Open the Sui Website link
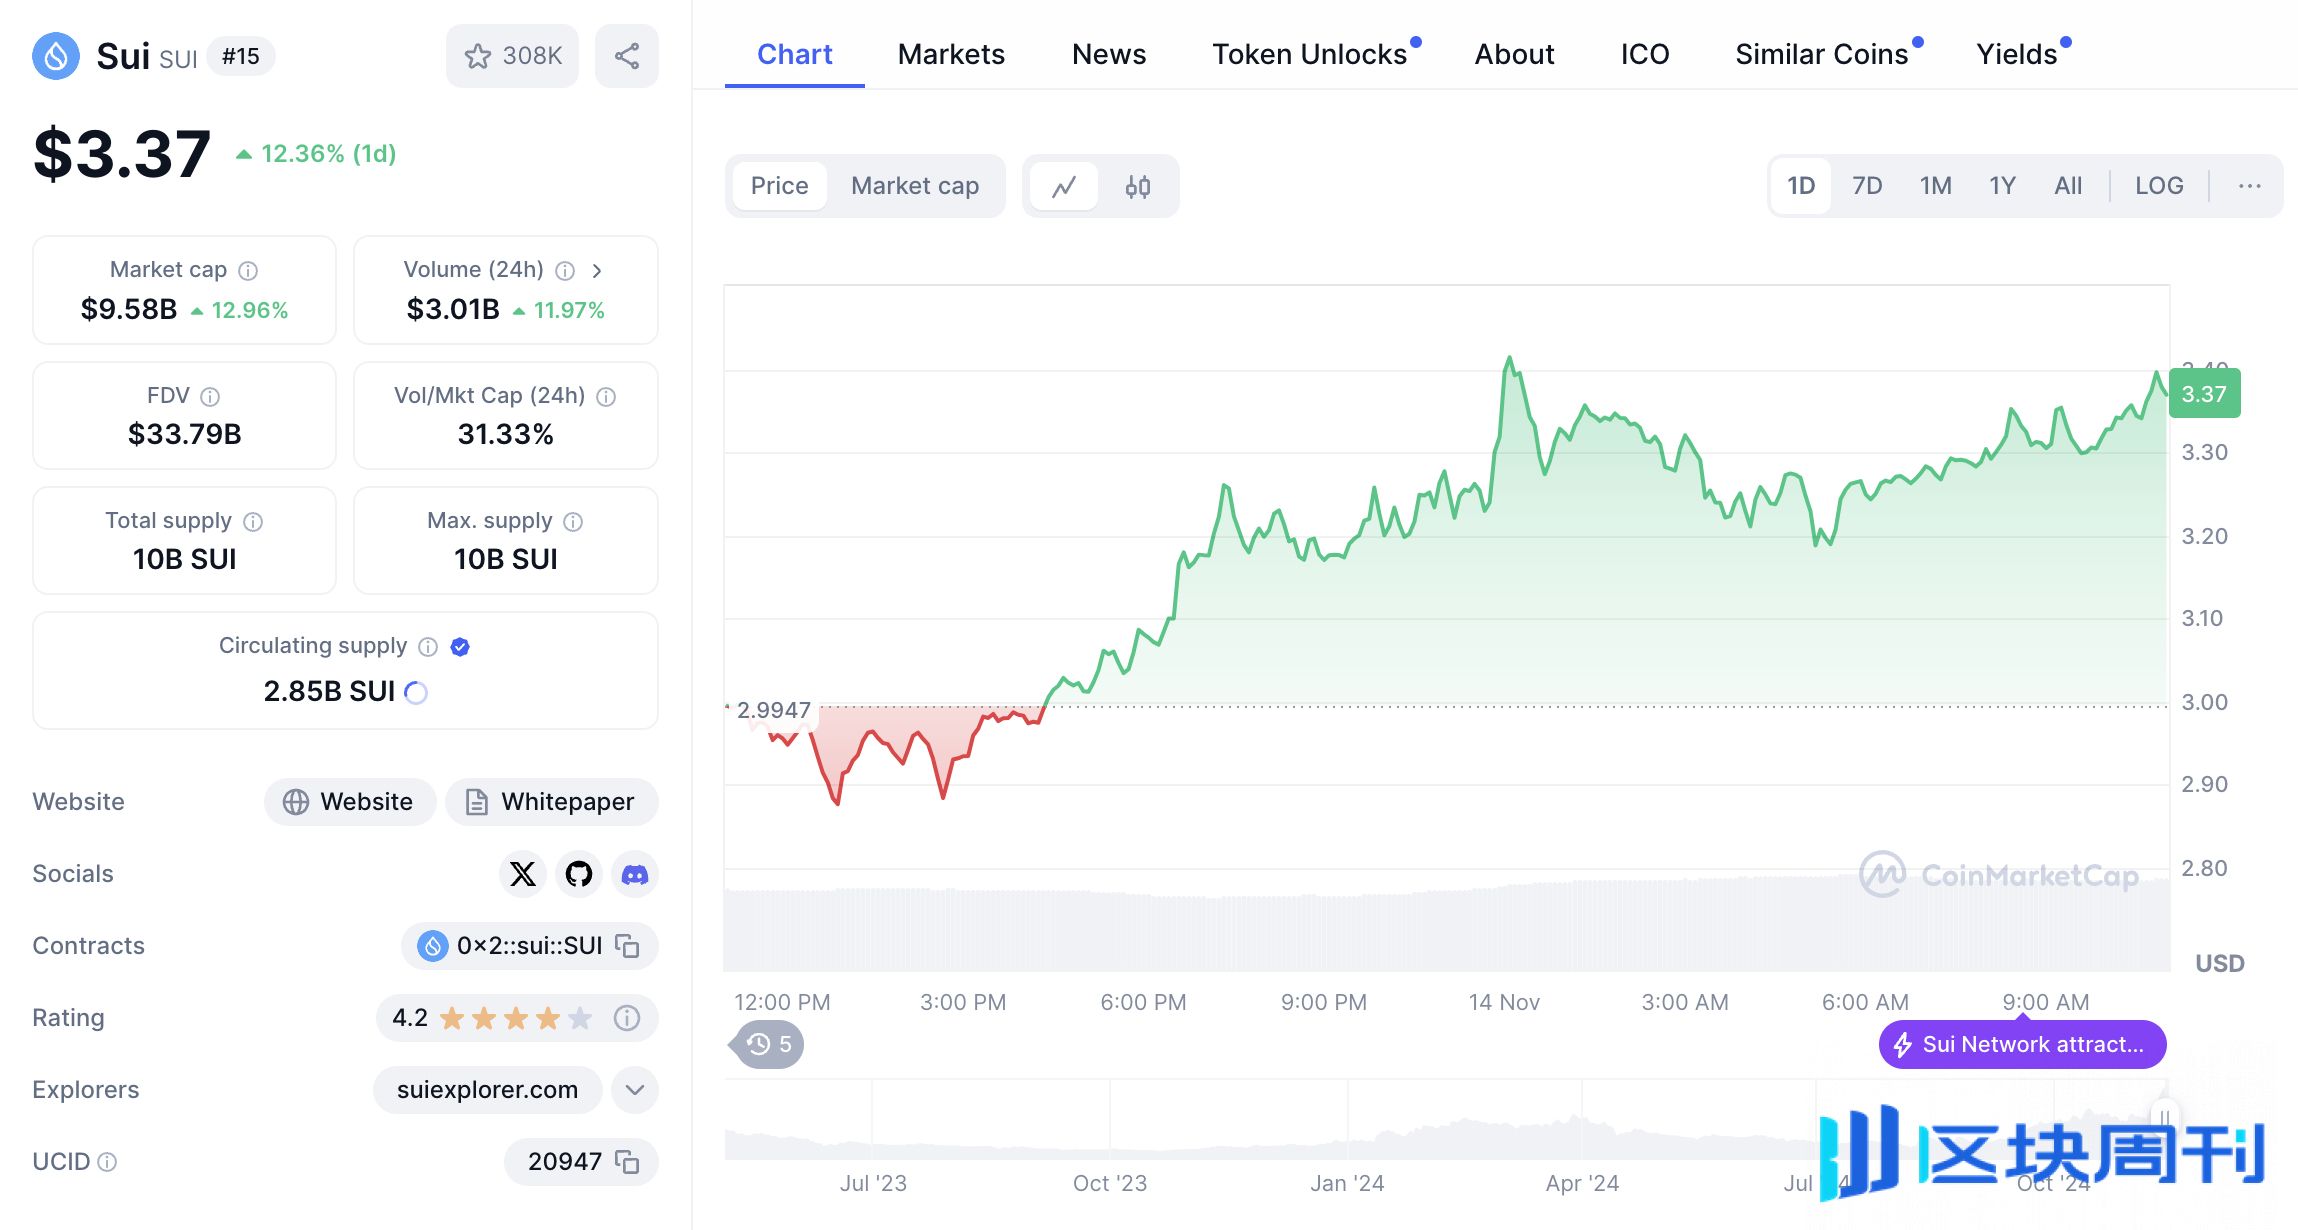The image size is (2298, 1230). pos(350,802)
